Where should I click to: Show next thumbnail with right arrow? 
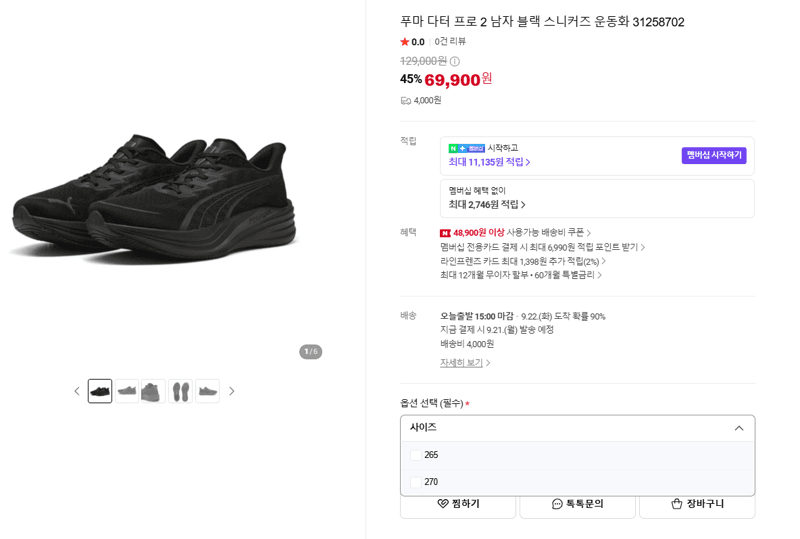point(232,391)
